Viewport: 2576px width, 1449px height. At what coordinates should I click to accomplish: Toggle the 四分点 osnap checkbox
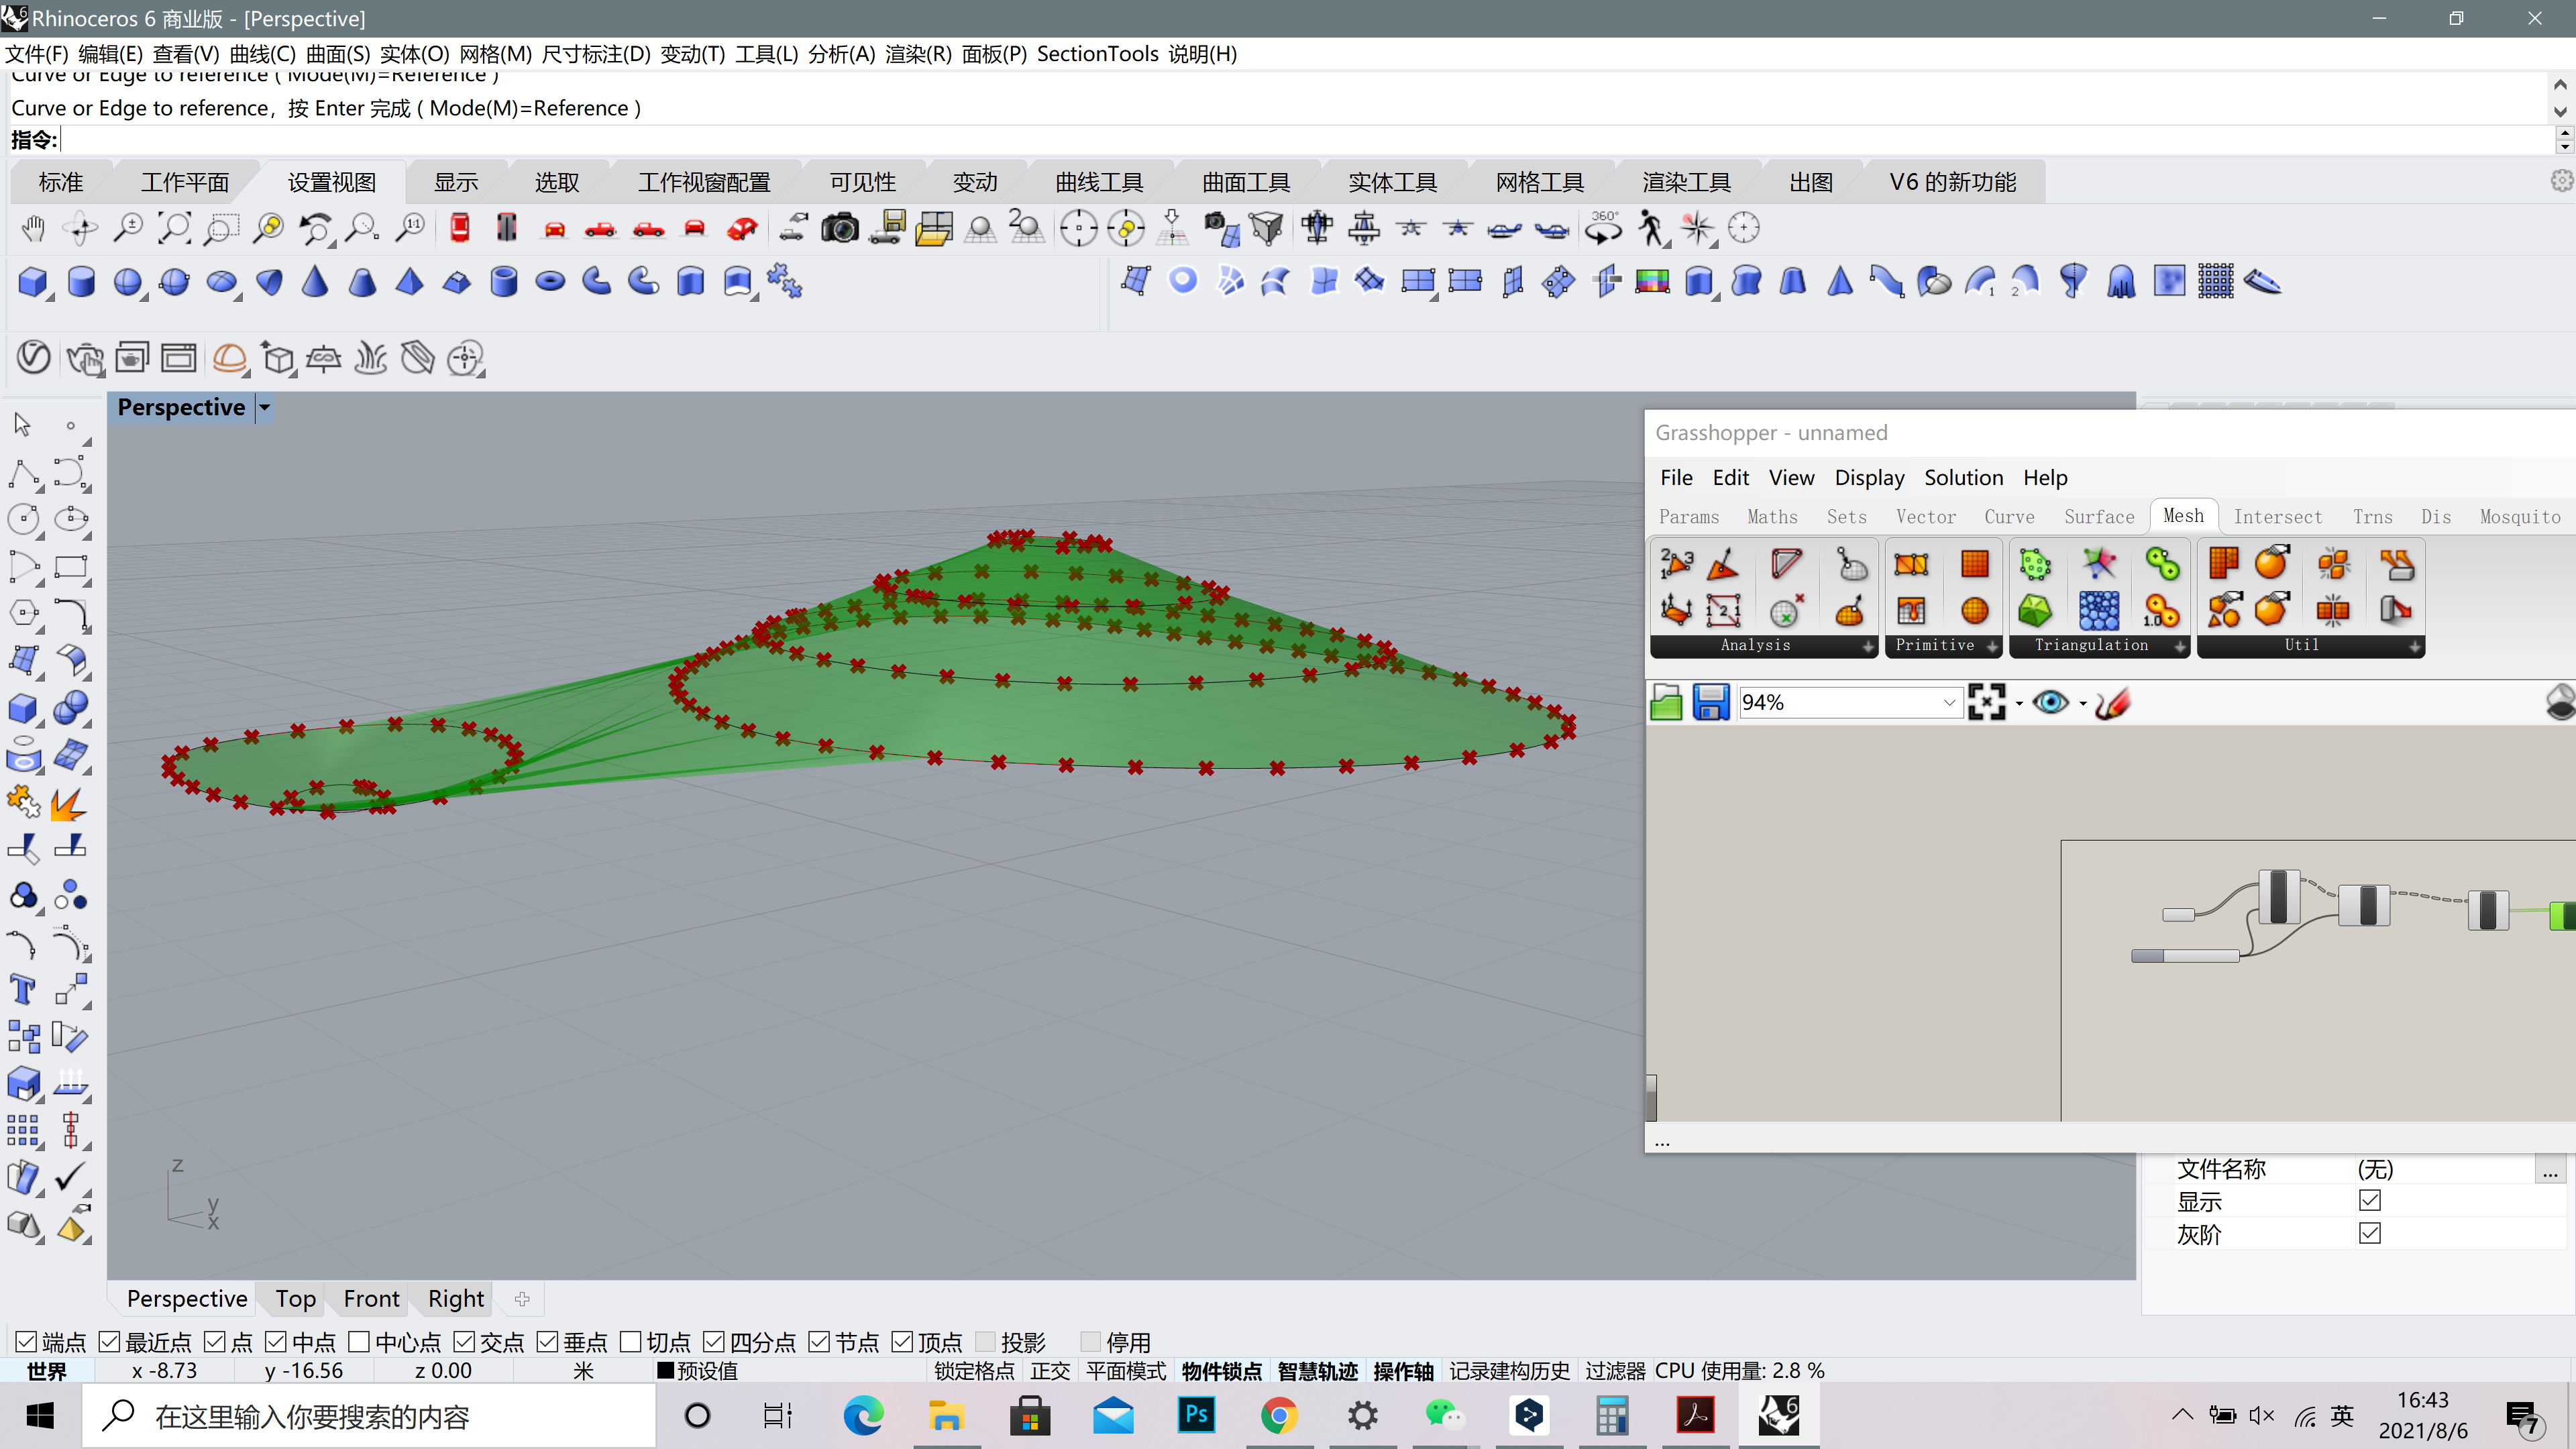[x=714, y=1342]
